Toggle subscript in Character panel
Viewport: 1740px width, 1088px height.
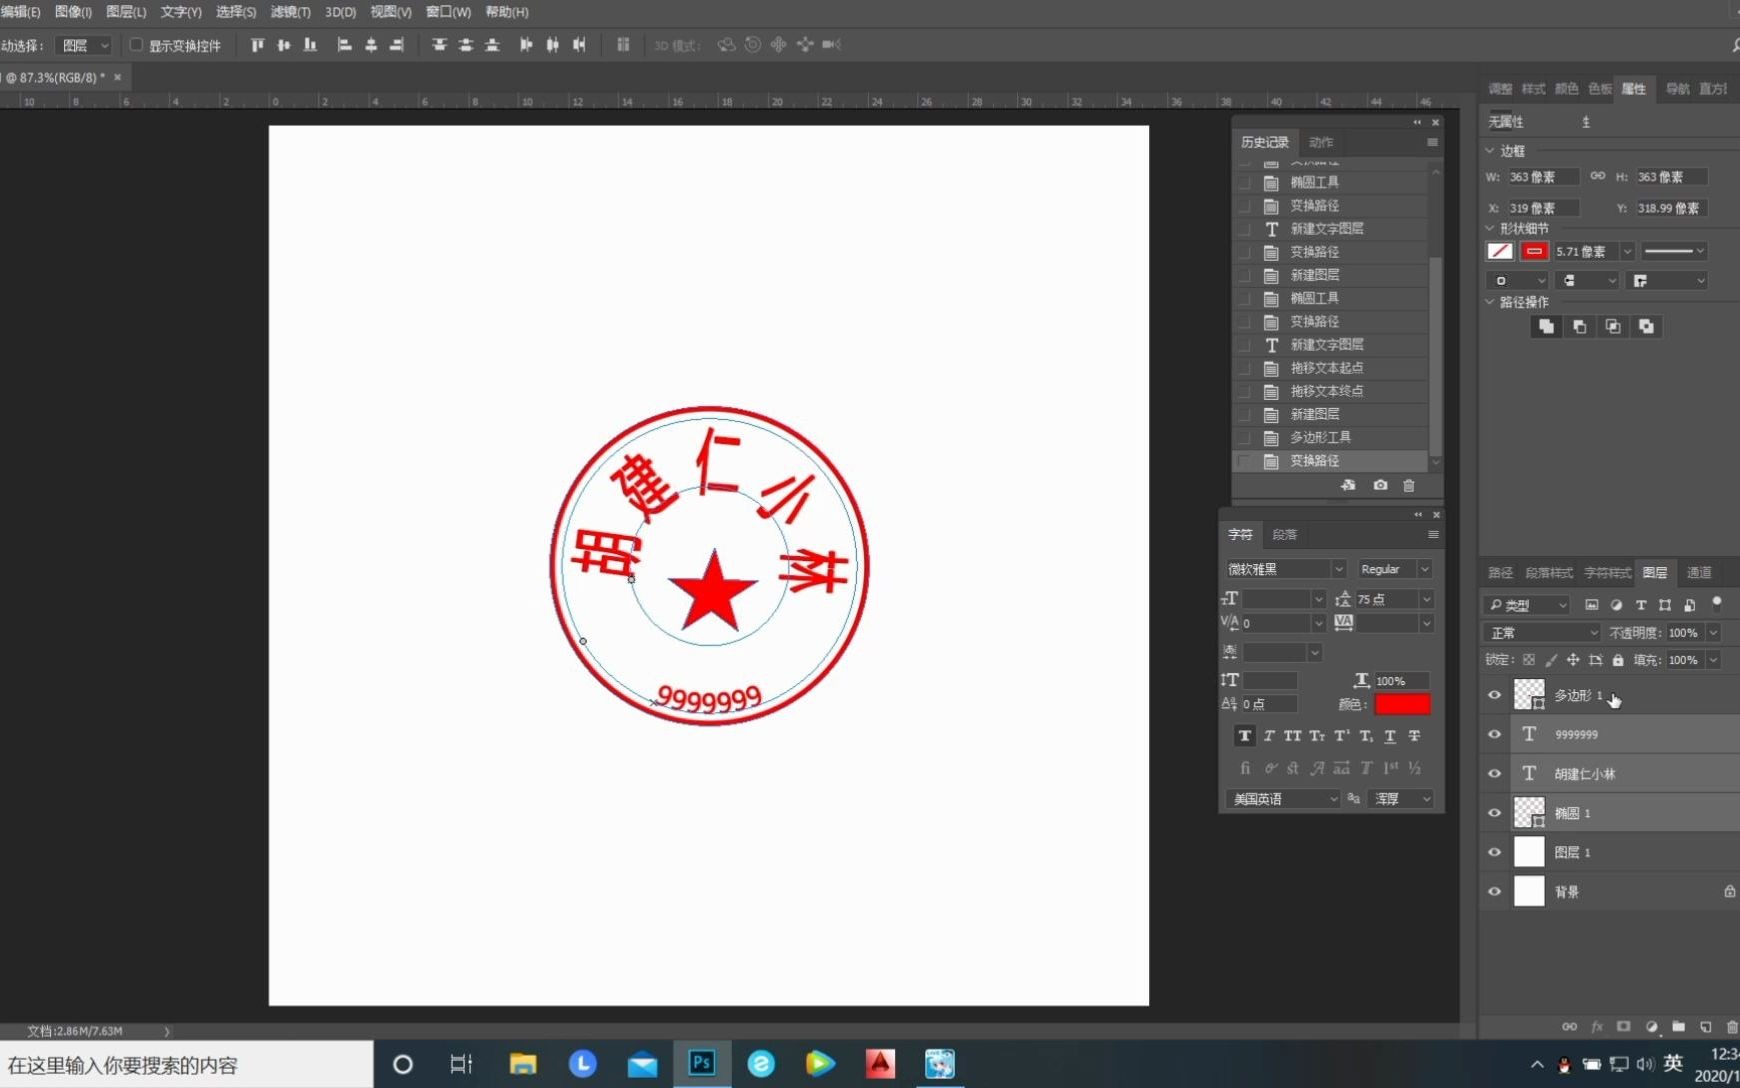pos(1366,736)
